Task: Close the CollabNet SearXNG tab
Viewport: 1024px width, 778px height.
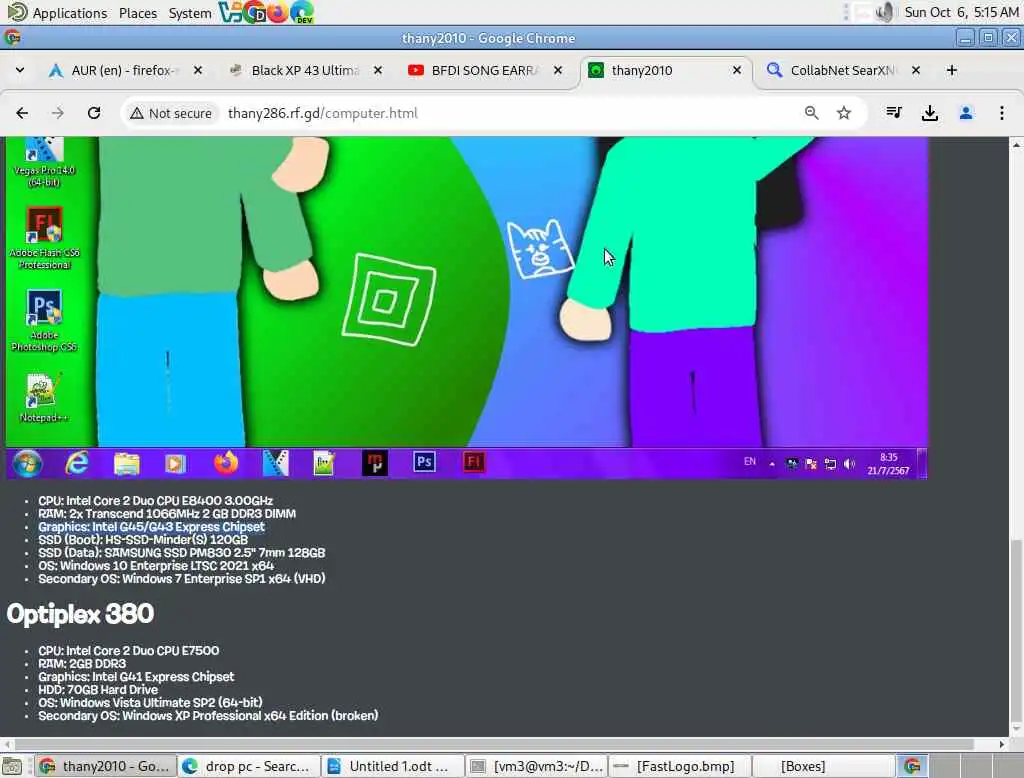Action: tap(916, 70)
